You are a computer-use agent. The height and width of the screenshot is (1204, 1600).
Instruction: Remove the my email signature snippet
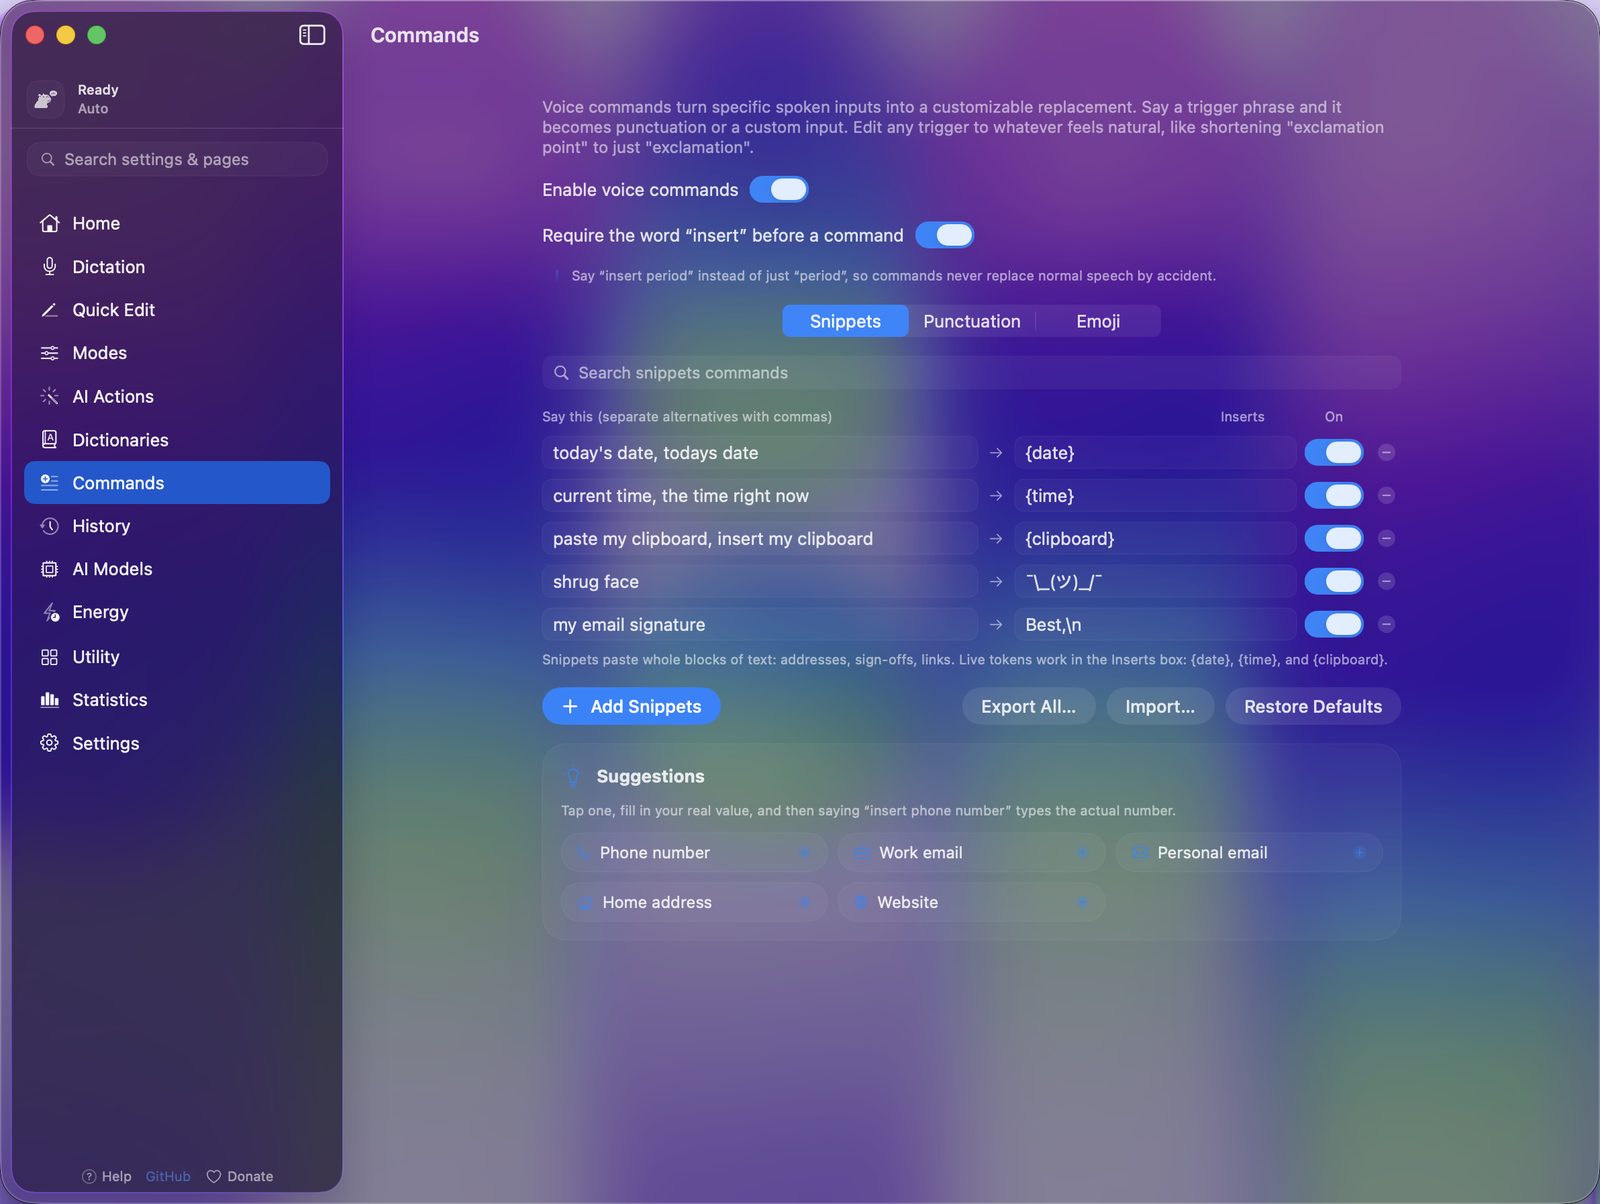tap(1386, 624)
